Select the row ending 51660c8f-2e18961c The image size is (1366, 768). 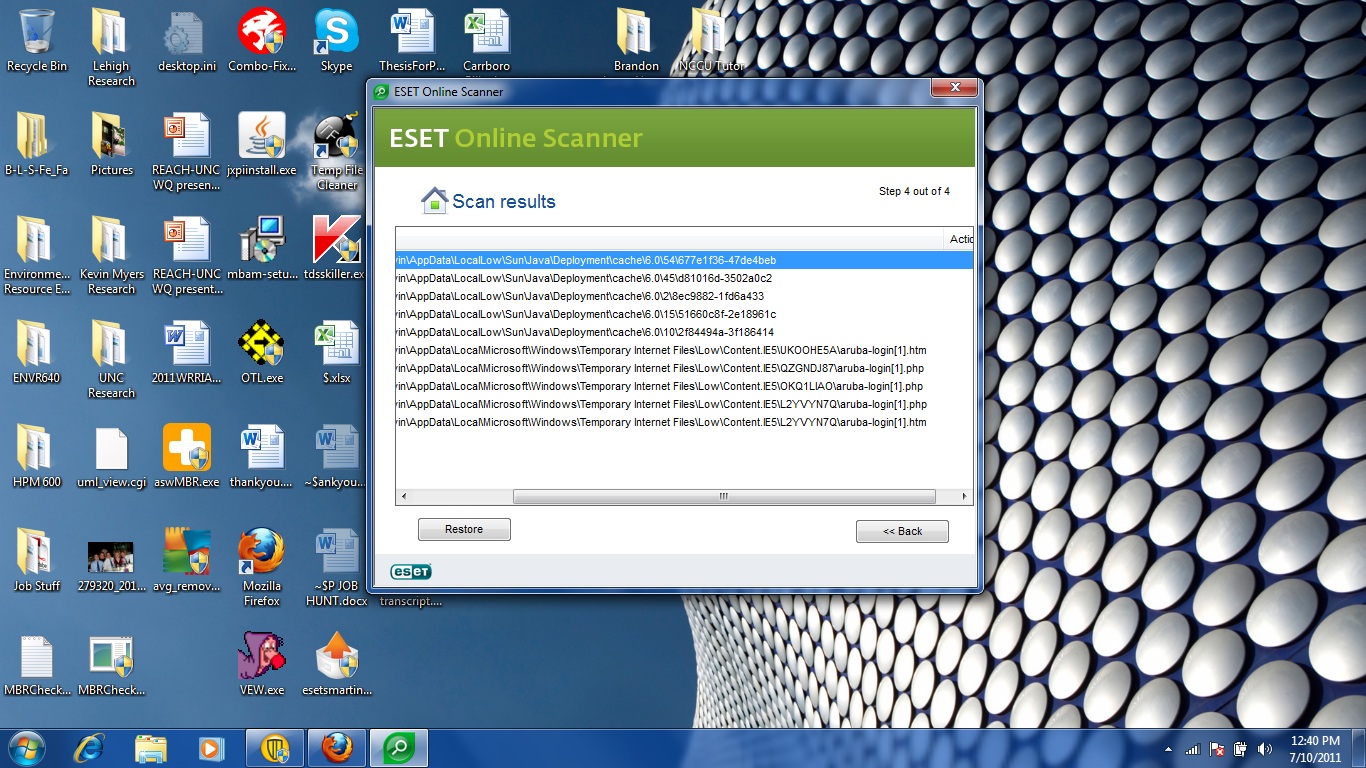[685, 314]
